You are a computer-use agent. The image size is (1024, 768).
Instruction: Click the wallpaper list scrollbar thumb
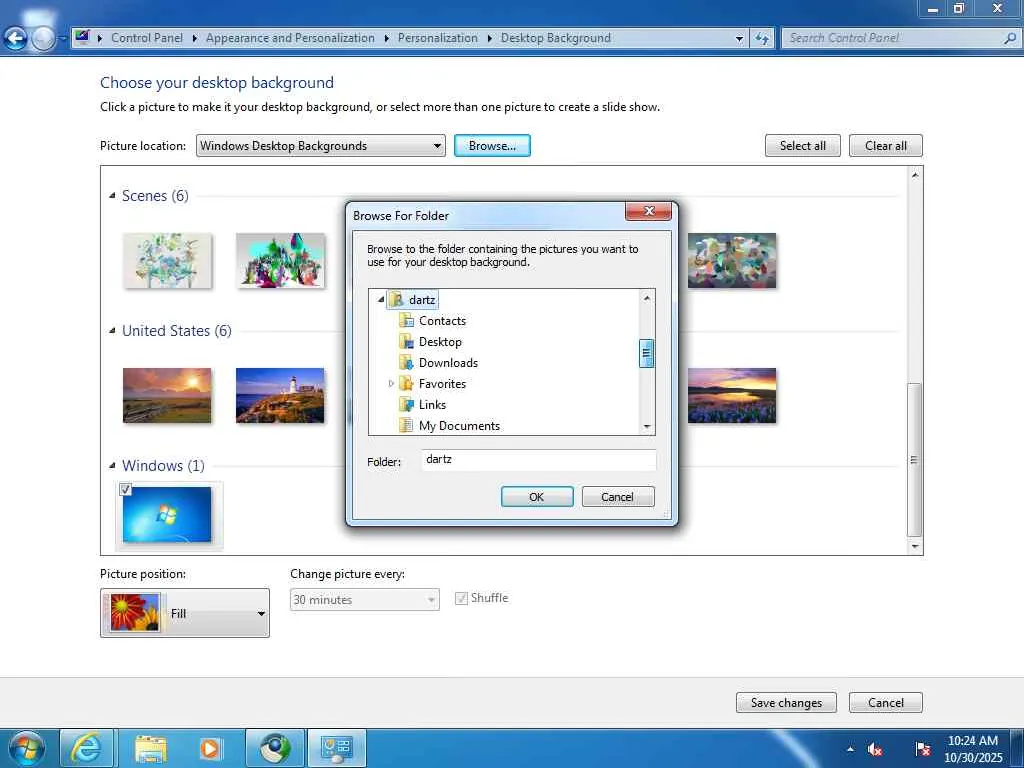coord(914,460)
